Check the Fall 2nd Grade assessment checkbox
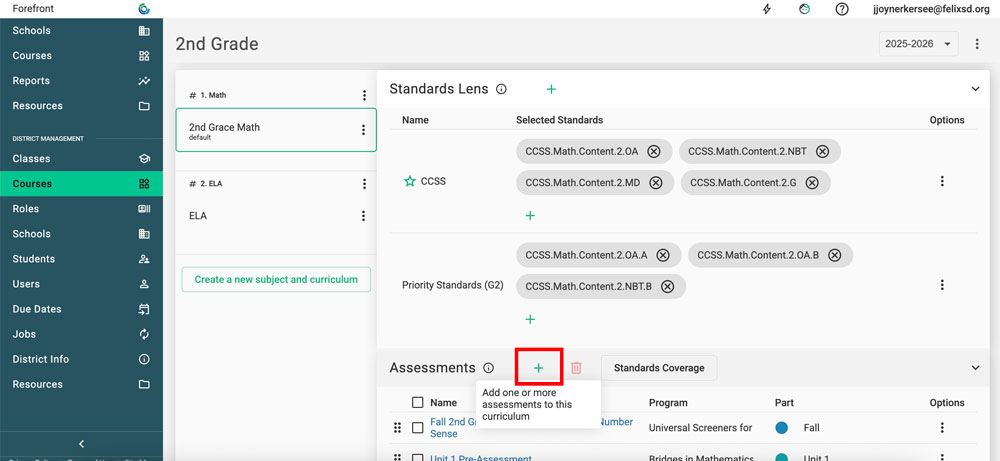 pos(418,428)
